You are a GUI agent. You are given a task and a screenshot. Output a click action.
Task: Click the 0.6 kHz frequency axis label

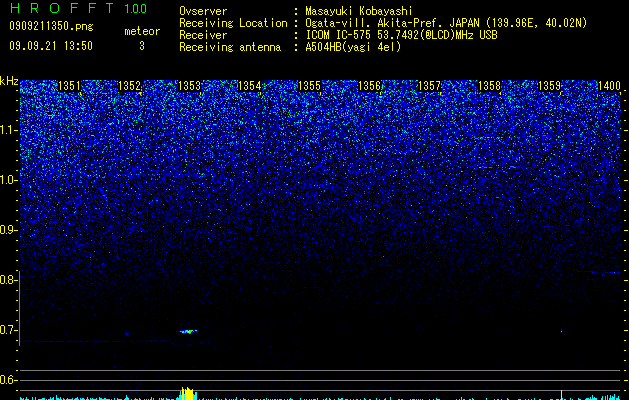(x=9, y=380)
